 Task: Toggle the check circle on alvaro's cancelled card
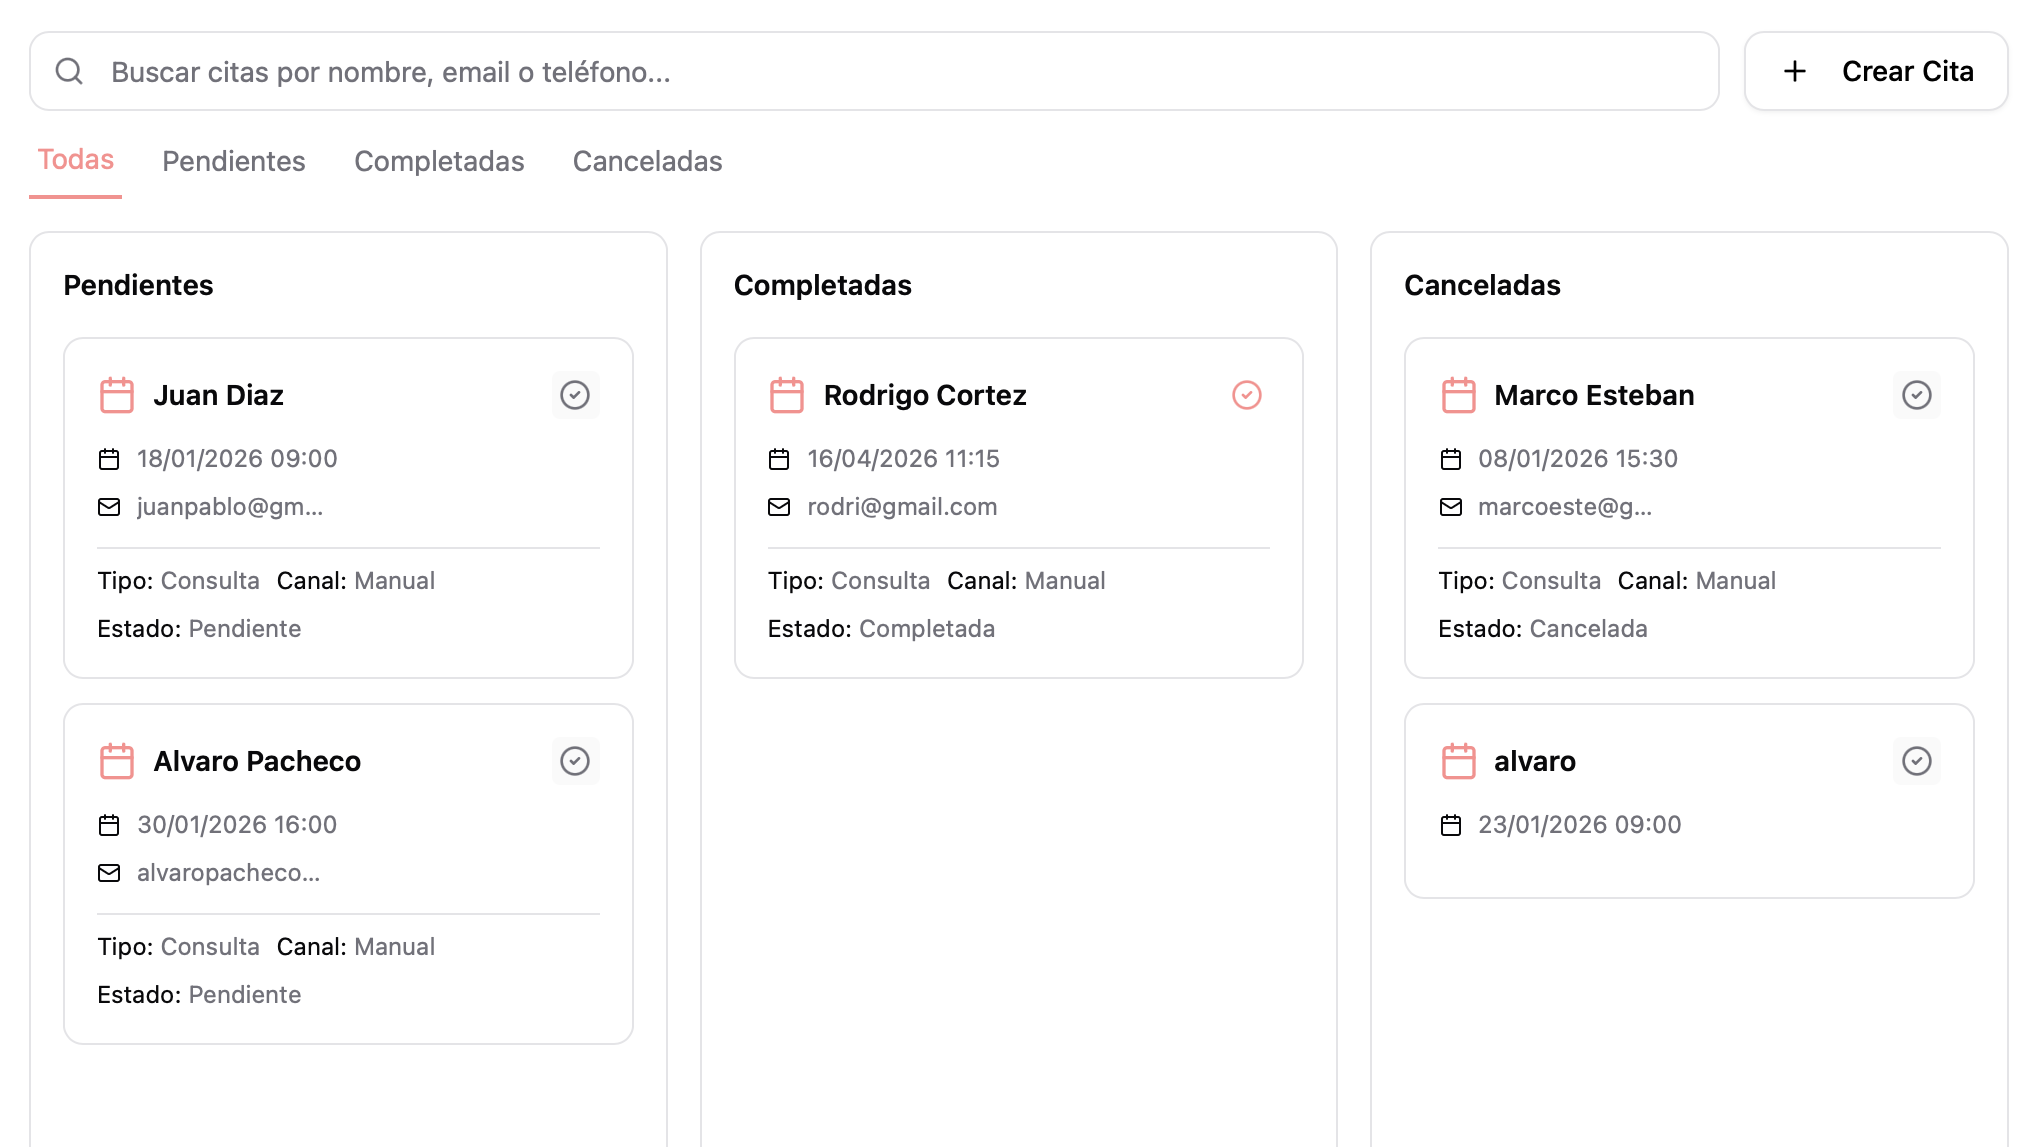click(x=1916, y=761)
